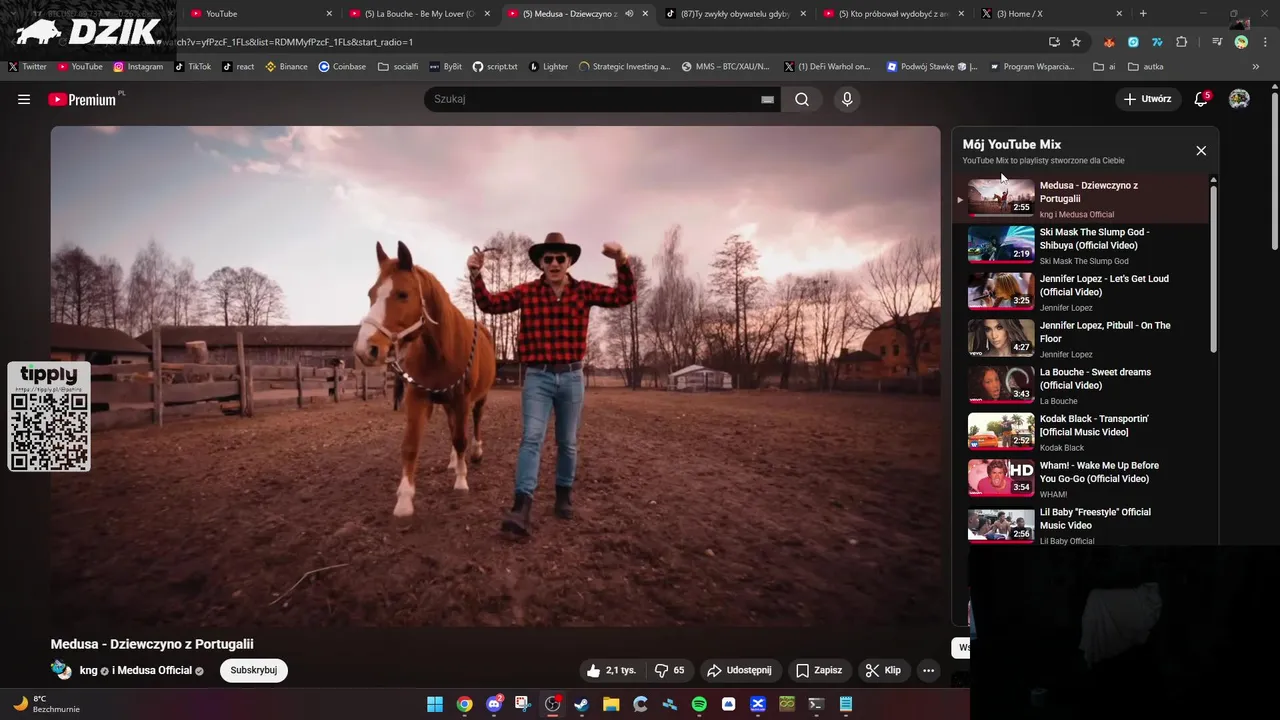Open the on-screen keyboard in search box
Image resolution: width=1280 pixels, height=720 pixels.
[x=767, y=99]
